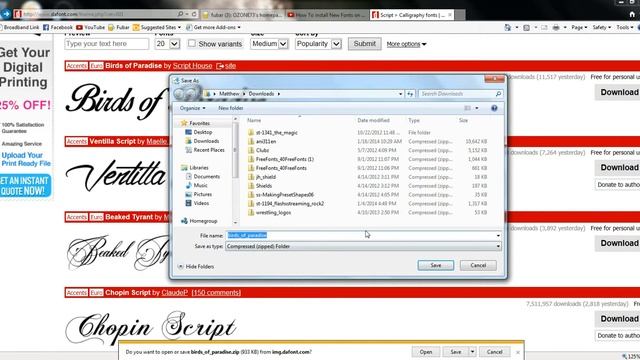The width and height of the screenshot is (640, 360).
Task: Open the 150 comments link
Action: pos(216,293)
